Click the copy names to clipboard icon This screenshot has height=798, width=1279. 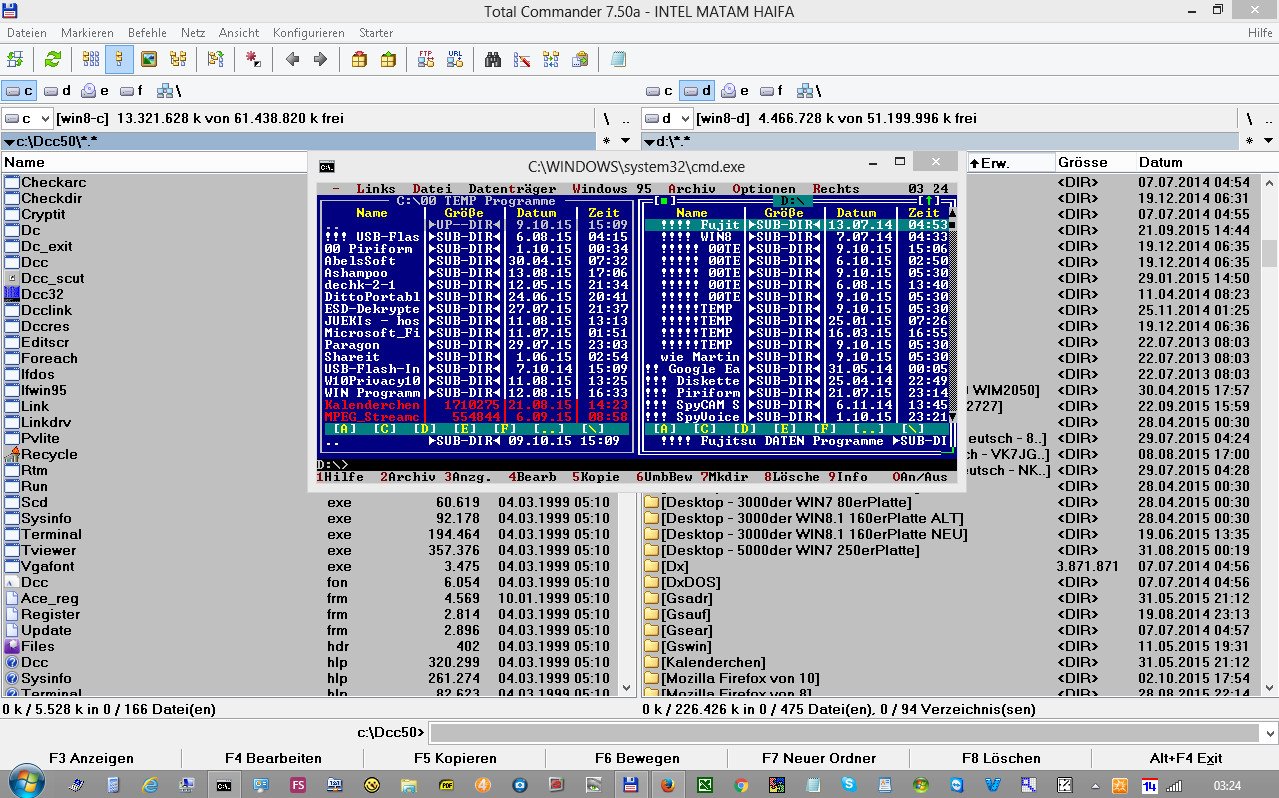coord(580,59)
